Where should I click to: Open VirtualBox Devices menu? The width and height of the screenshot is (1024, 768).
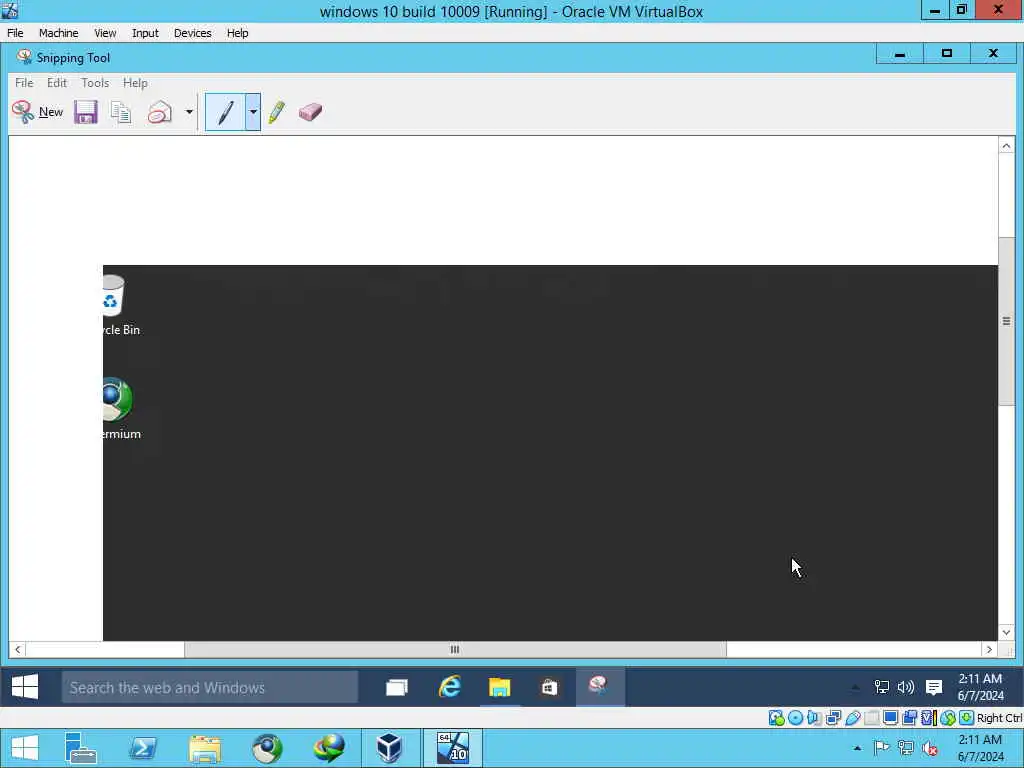[x=192, y=33]
